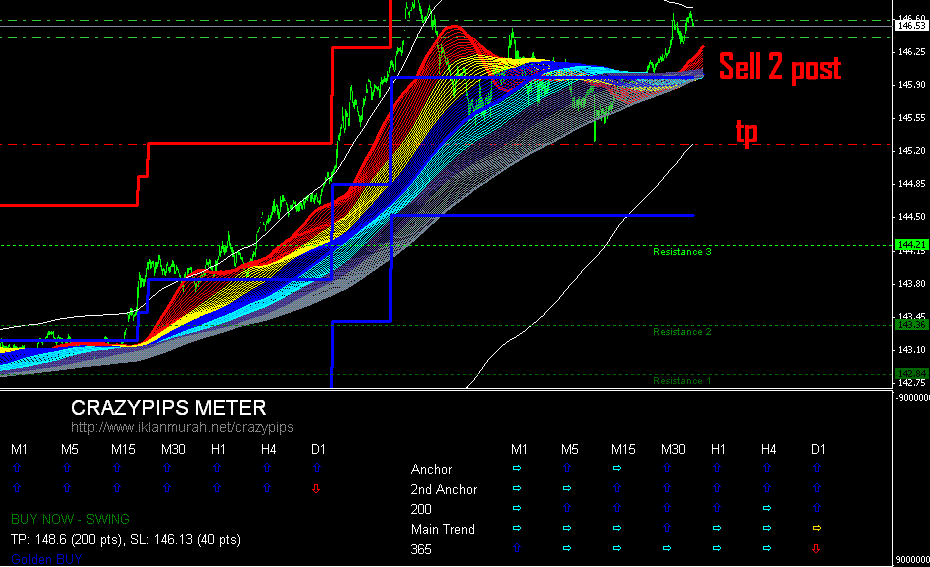The height and width of the screenshot is (567, 930).
Task: Click the 145.20 price axis label
Action: pyautogui.click(x=912, y=151)
